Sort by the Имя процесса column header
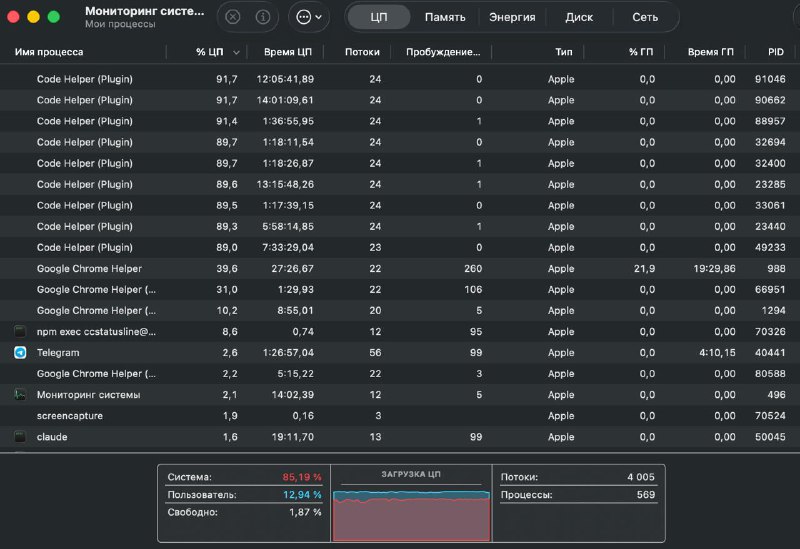800x549 pixels. click(x=49, y=52)
